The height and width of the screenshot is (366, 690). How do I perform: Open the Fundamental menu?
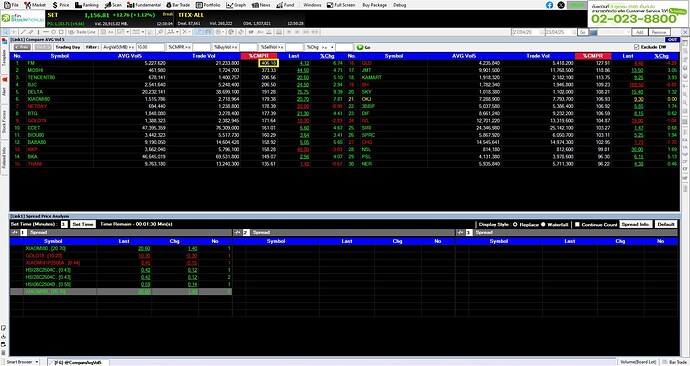pos(144,5)
